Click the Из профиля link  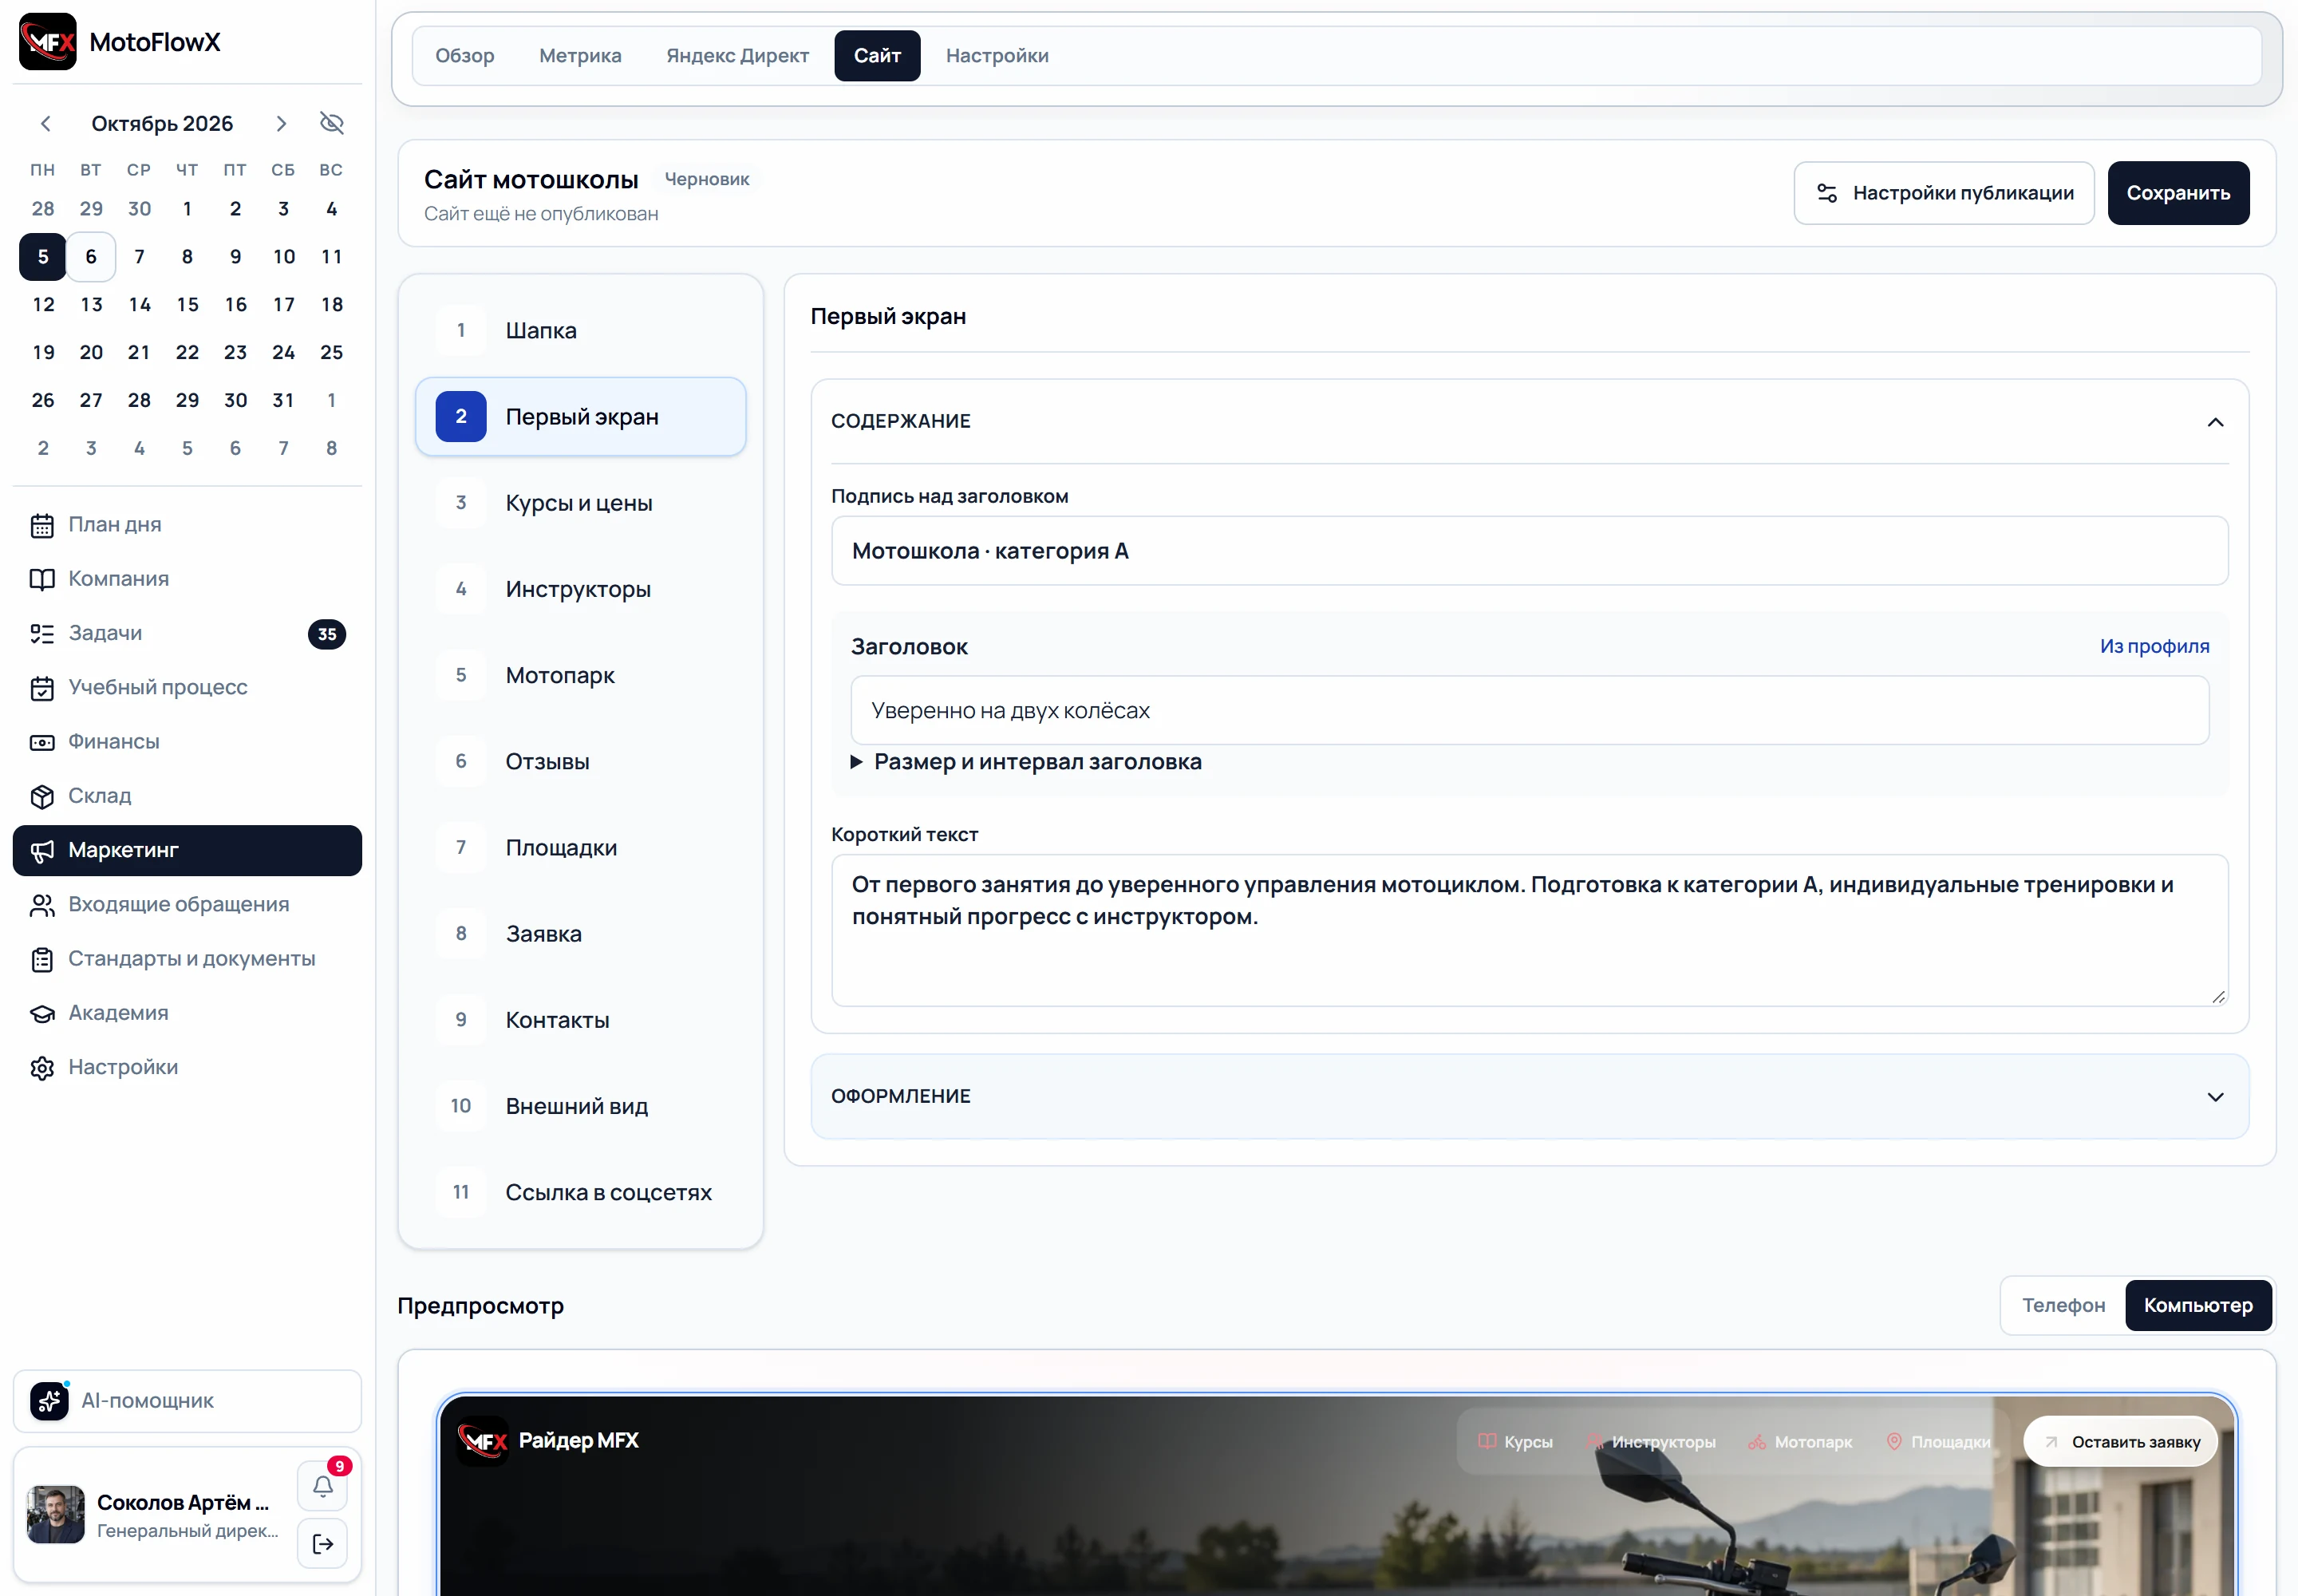coord(2154,646)
